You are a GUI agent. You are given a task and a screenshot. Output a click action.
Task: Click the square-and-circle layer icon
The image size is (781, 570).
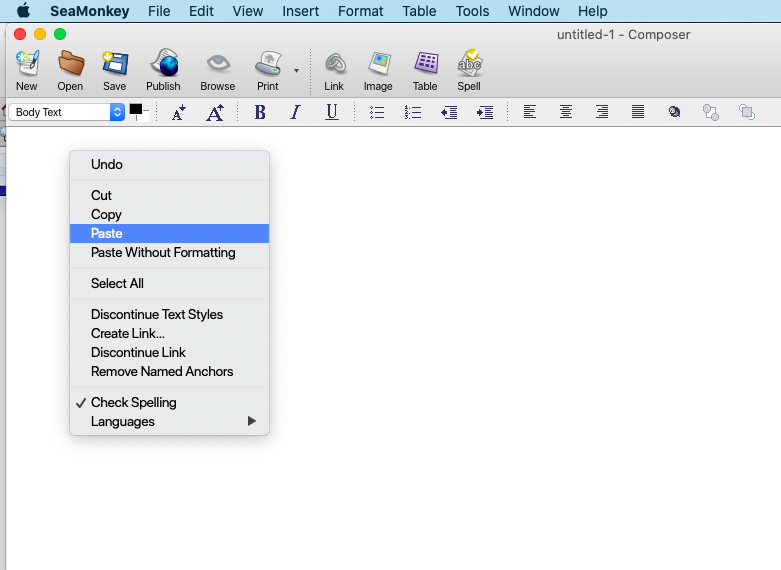click(x=711, y=112)
